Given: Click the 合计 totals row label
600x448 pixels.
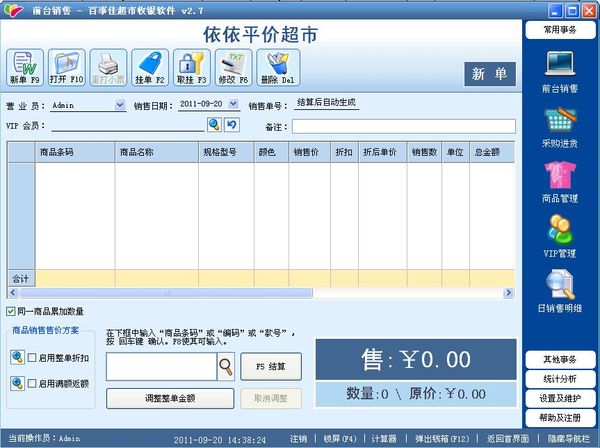Looking at the screenshot, I should (x=21, y=279).
